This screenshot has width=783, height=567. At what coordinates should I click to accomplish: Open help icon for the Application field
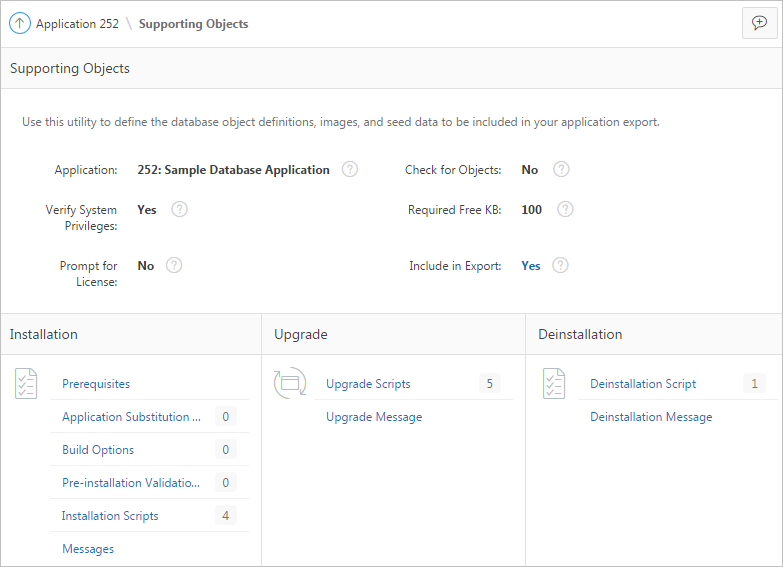pyautogui.click(x=349, y=170)
